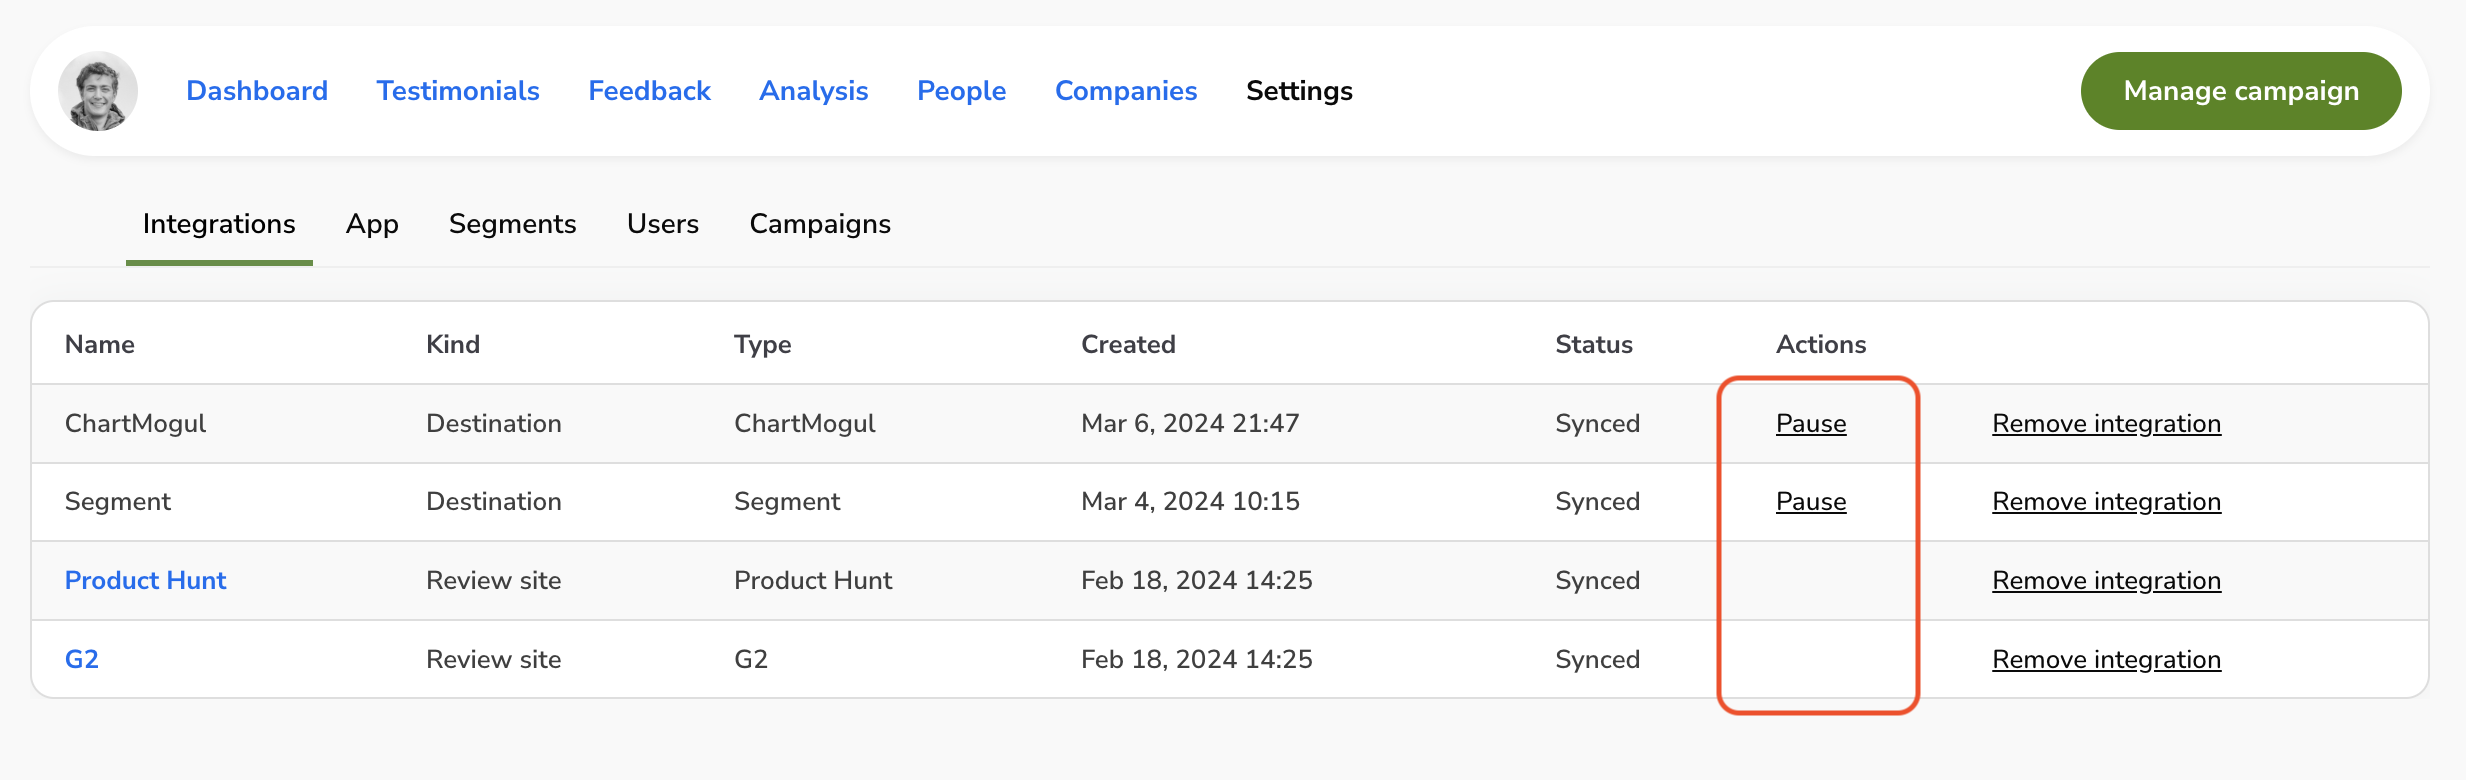Screen dimensions: 2466x780
Task: Remove the ChartMogul integration
Action: point(2106,424)
